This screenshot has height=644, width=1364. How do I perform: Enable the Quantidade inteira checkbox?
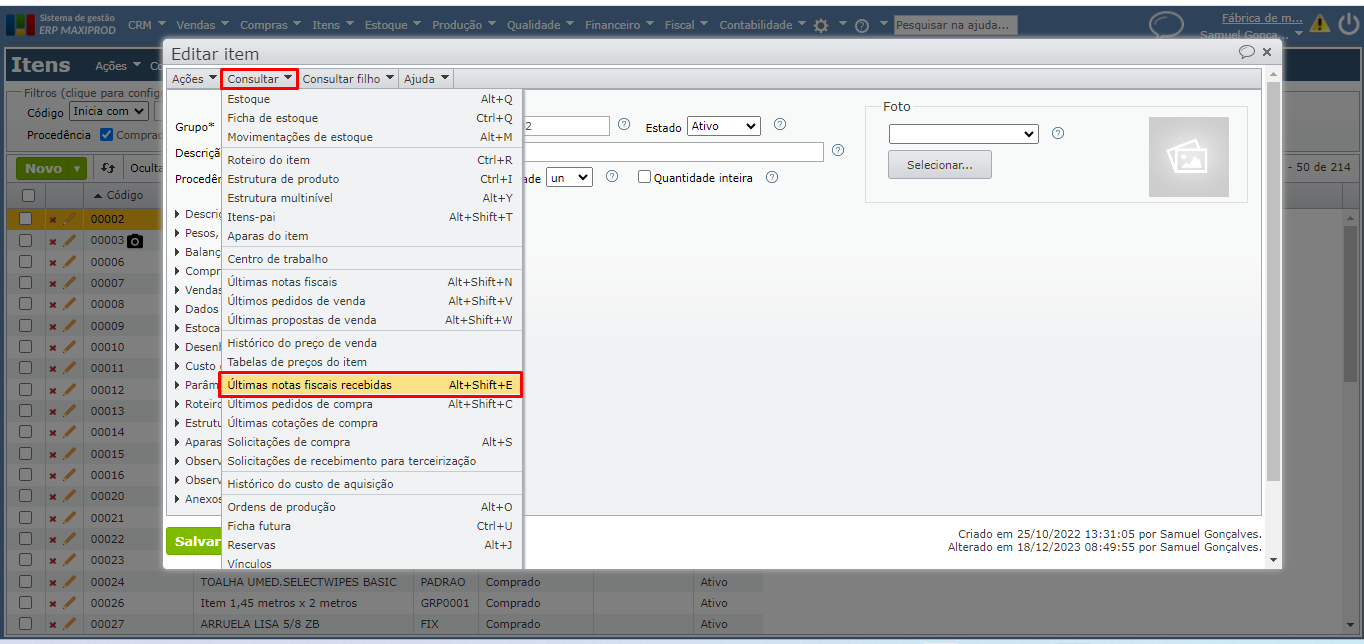644,177
